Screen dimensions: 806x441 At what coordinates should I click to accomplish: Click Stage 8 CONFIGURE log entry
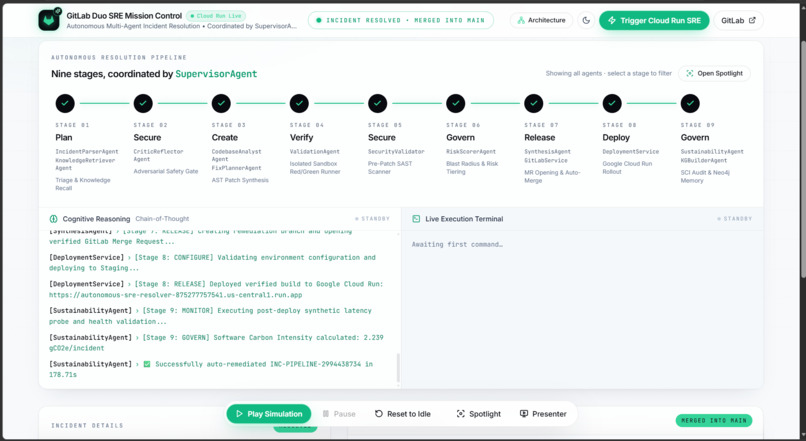pos(212,263)
